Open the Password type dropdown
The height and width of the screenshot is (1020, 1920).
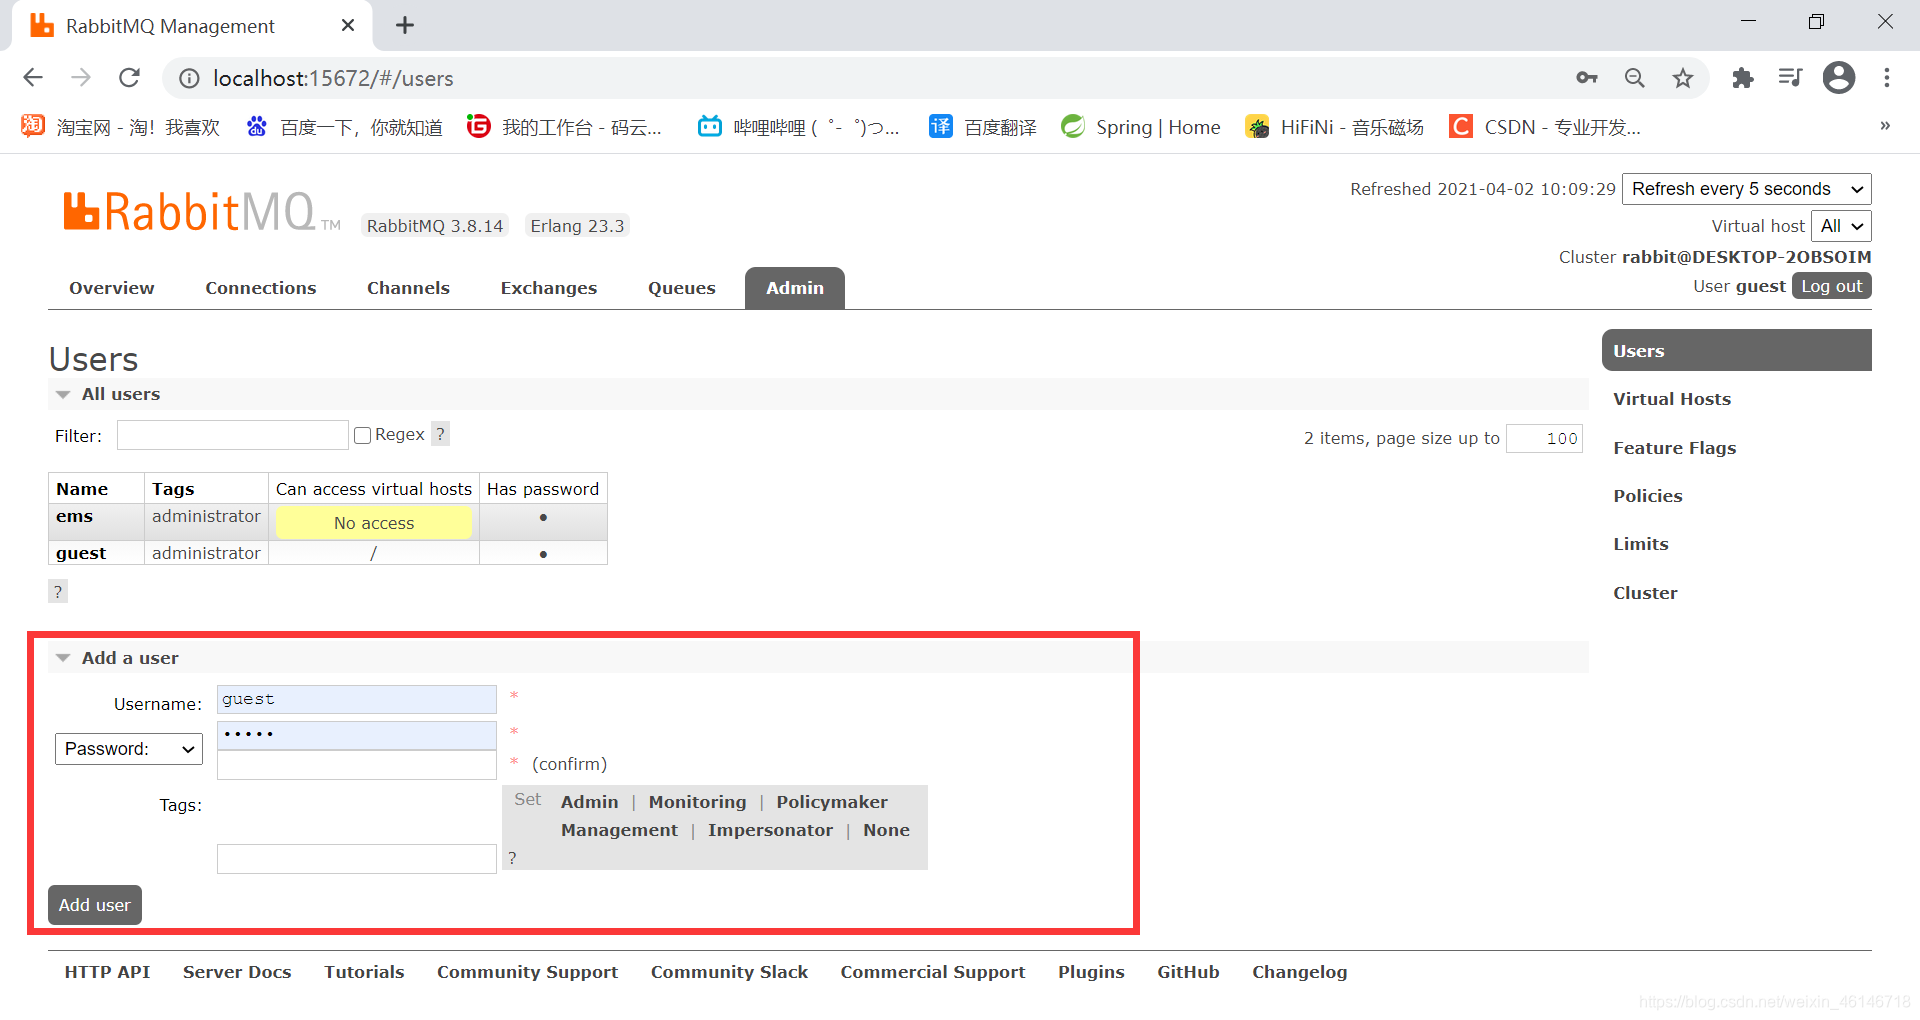point(129,749)
